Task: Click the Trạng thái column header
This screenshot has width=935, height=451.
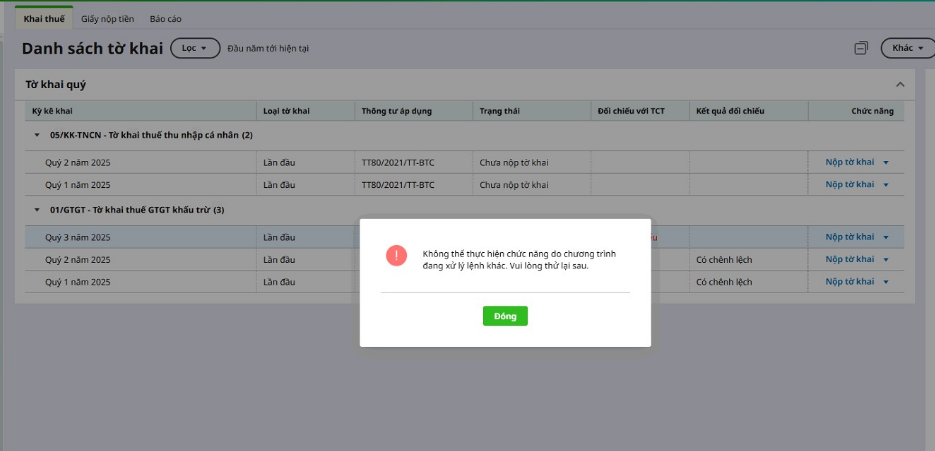Action: point(499,111)
